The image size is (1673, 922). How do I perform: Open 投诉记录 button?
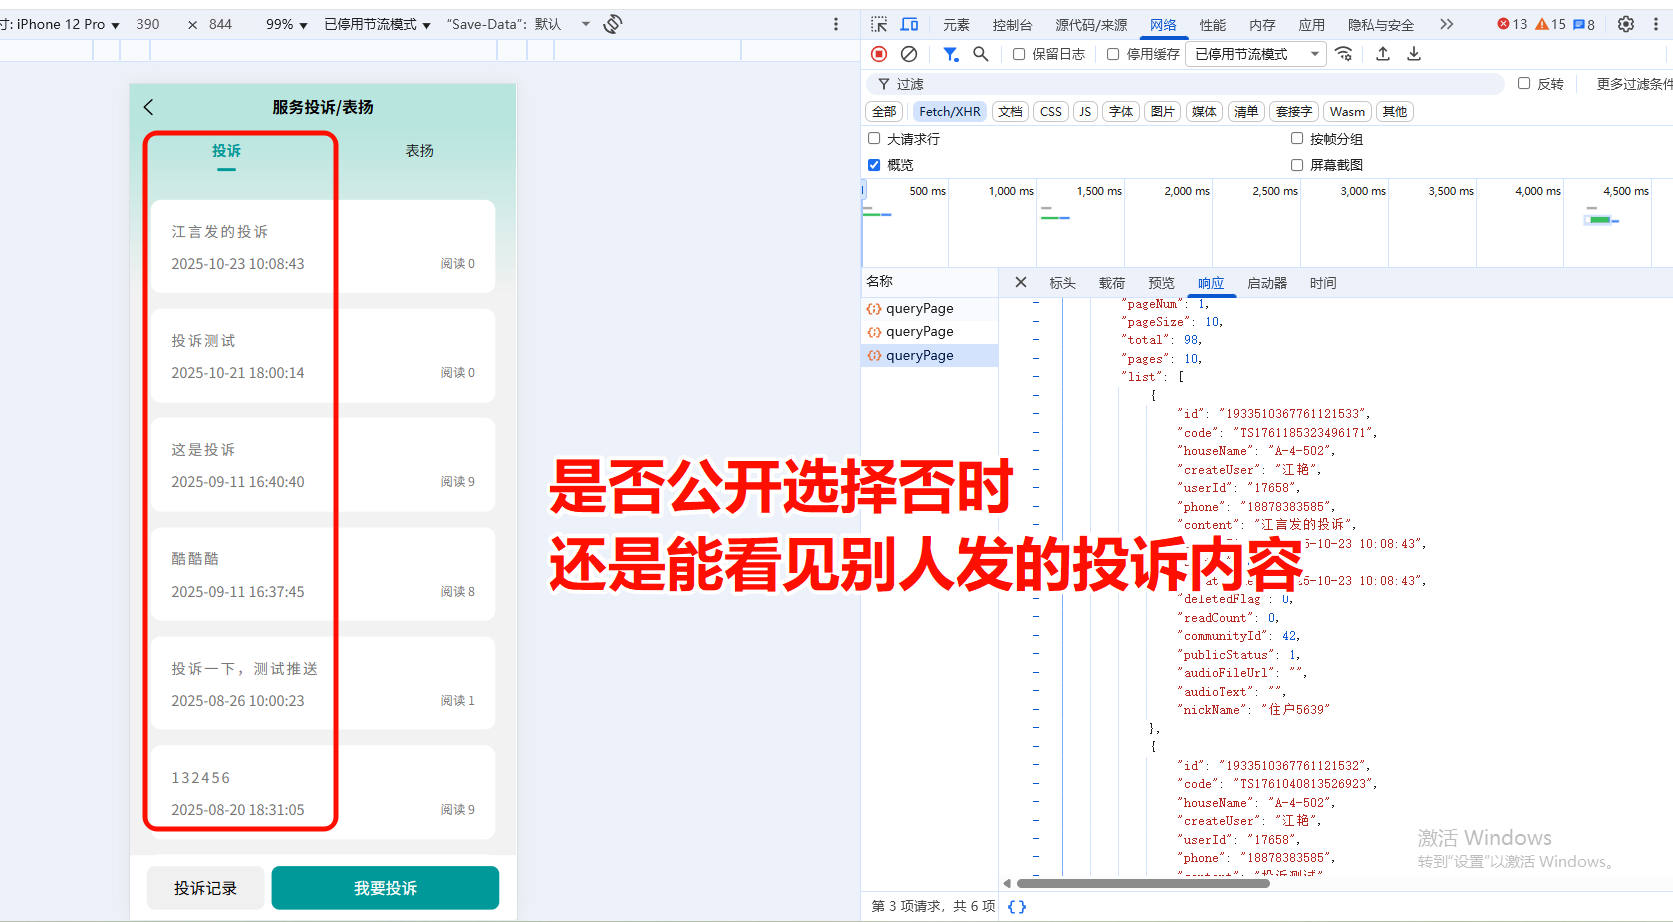click(x=205, y=888)
